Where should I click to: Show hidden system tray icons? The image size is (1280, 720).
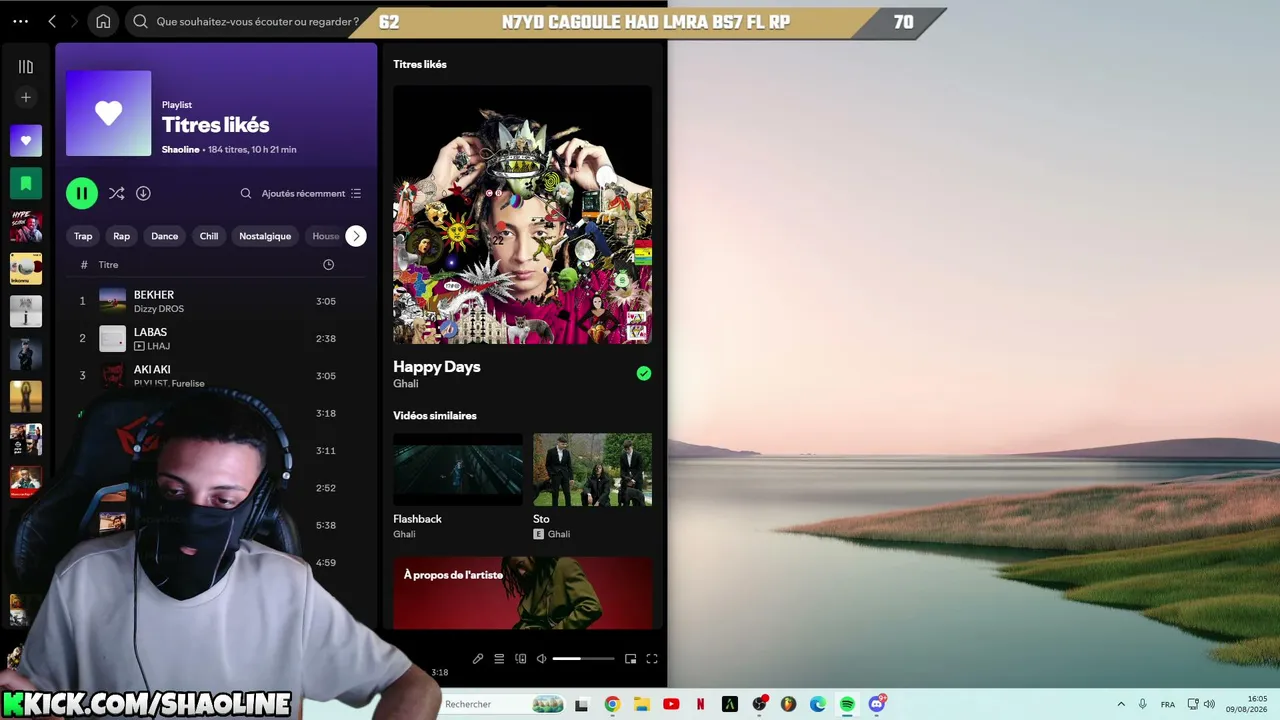[x=1121, y=704]
